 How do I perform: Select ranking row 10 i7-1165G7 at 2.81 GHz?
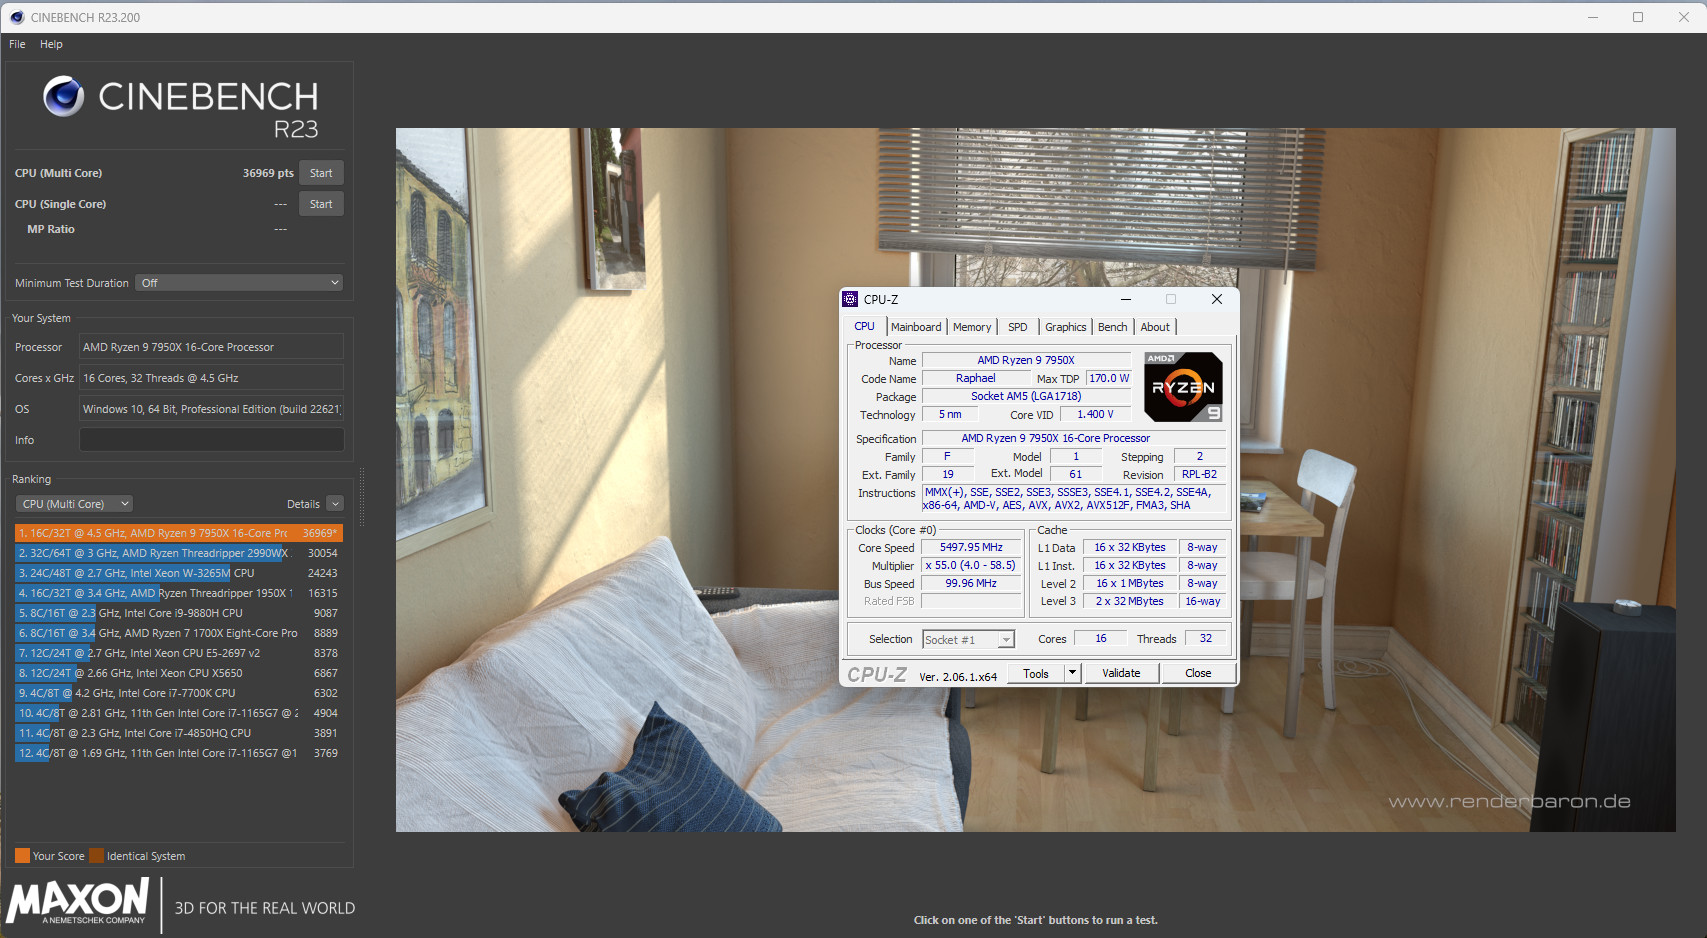(x=178, y=713)
